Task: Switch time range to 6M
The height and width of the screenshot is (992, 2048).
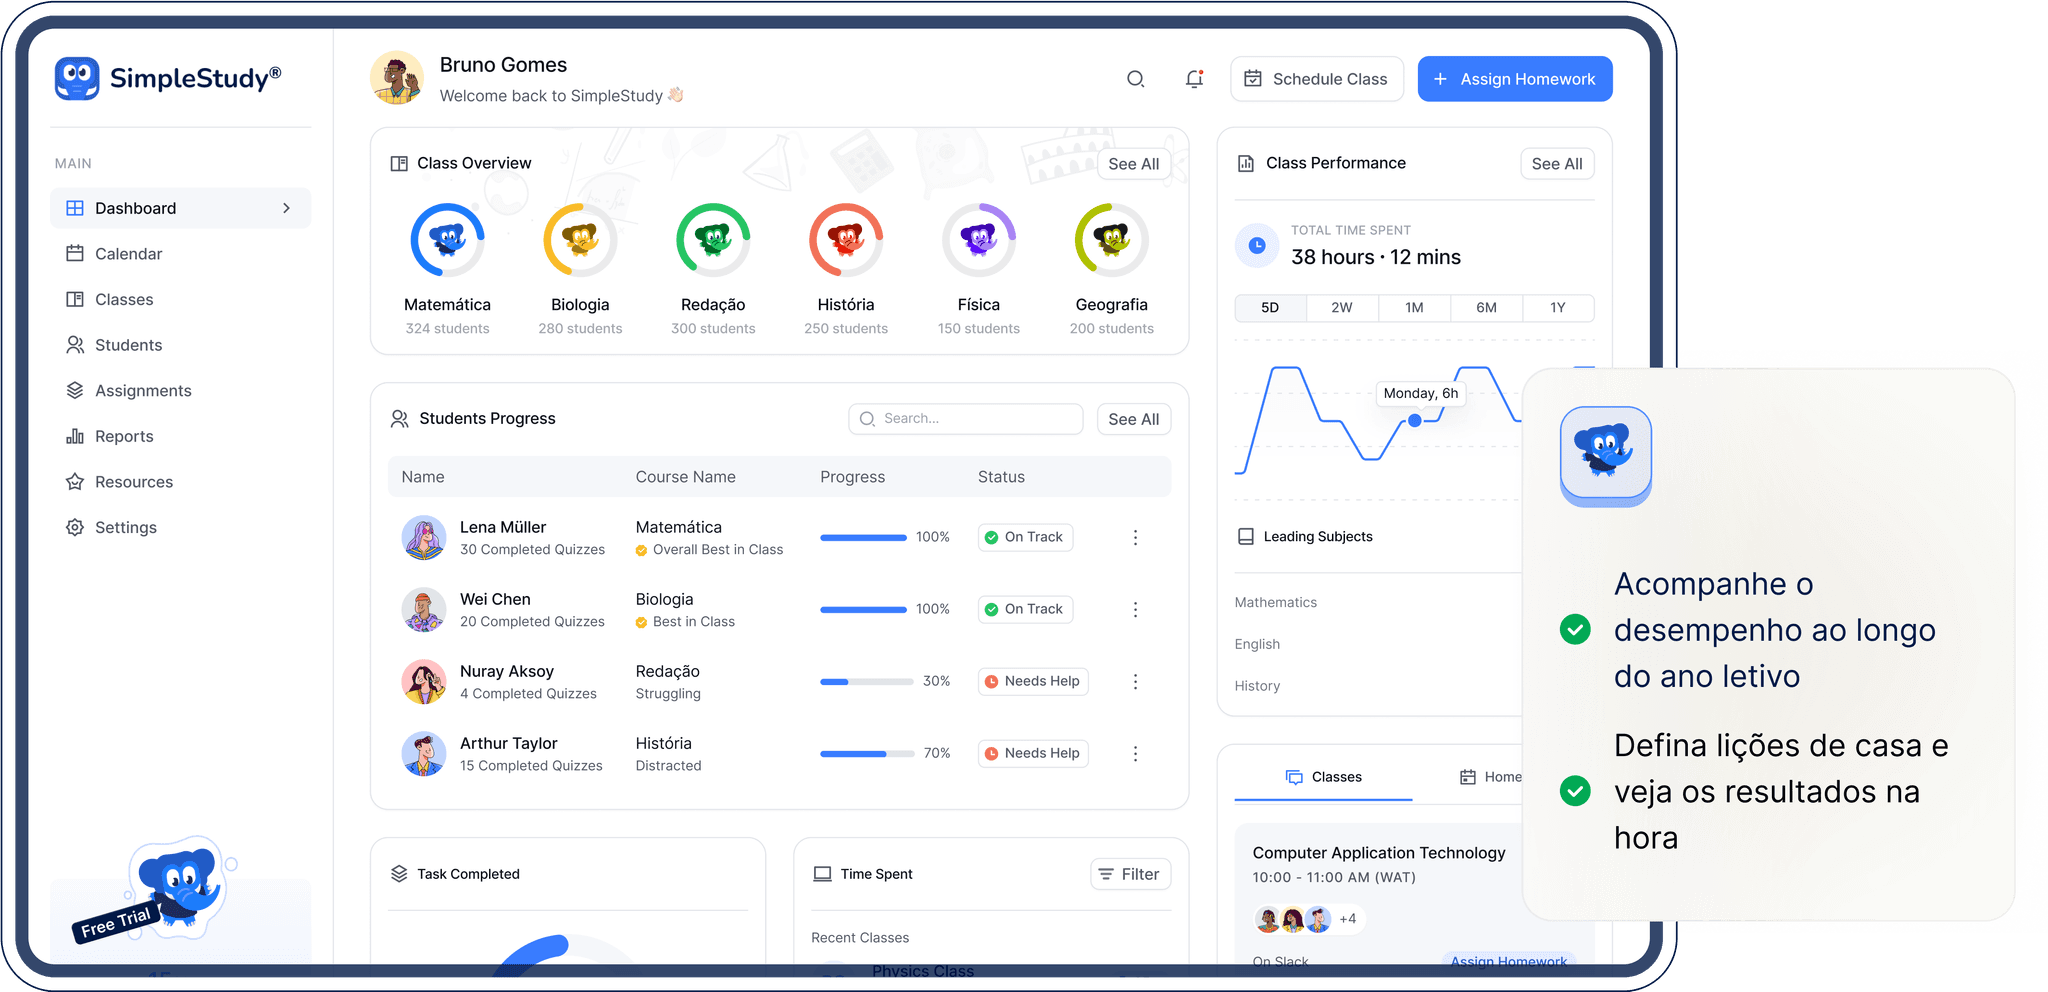Action: 1486,308
